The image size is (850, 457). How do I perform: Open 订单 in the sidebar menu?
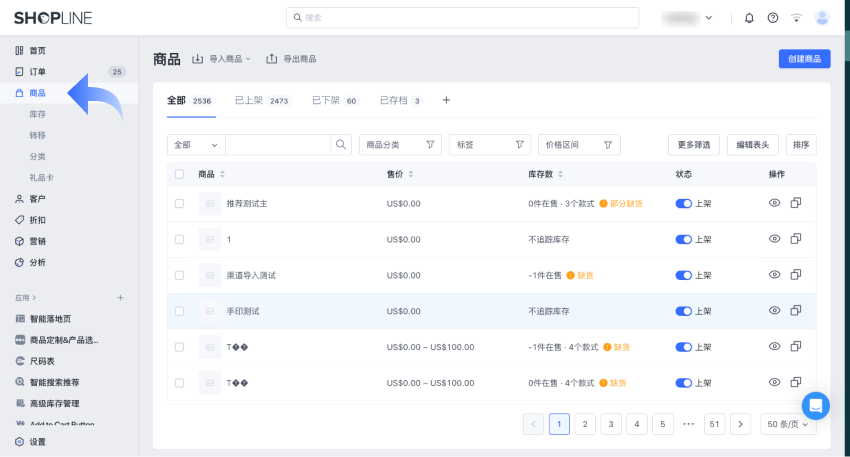(x=37, y=72)
